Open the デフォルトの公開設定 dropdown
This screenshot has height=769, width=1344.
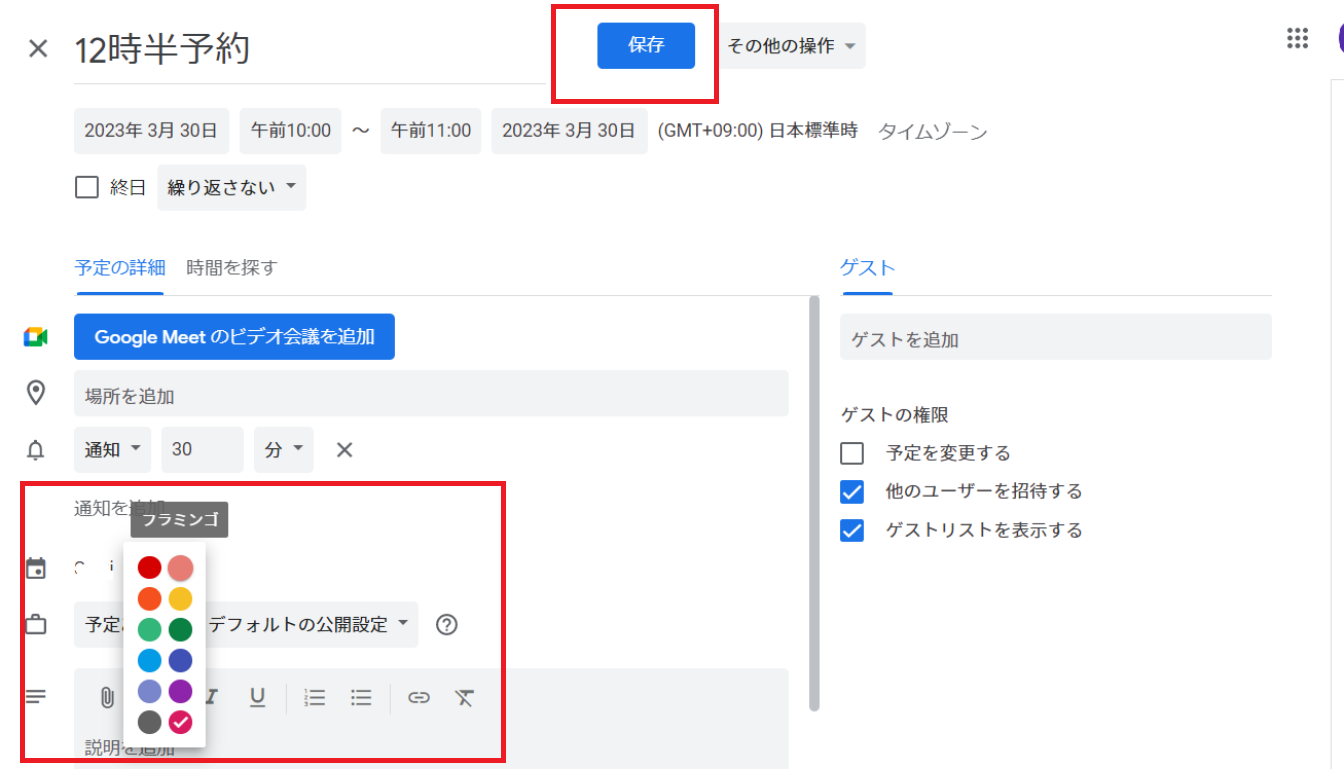pos(309,625)
